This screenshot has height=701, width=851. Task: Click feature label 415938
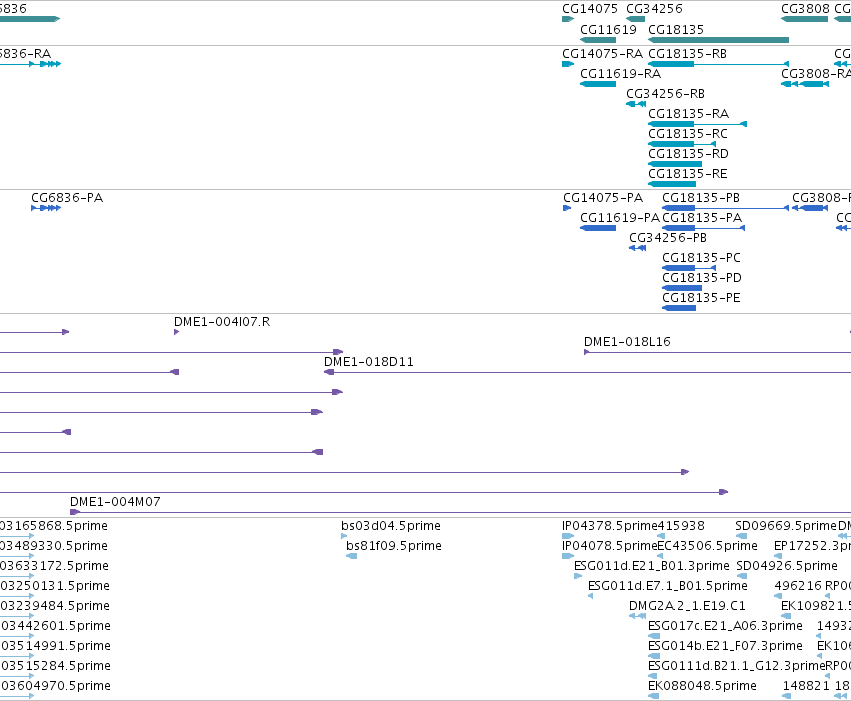[681, 526]
